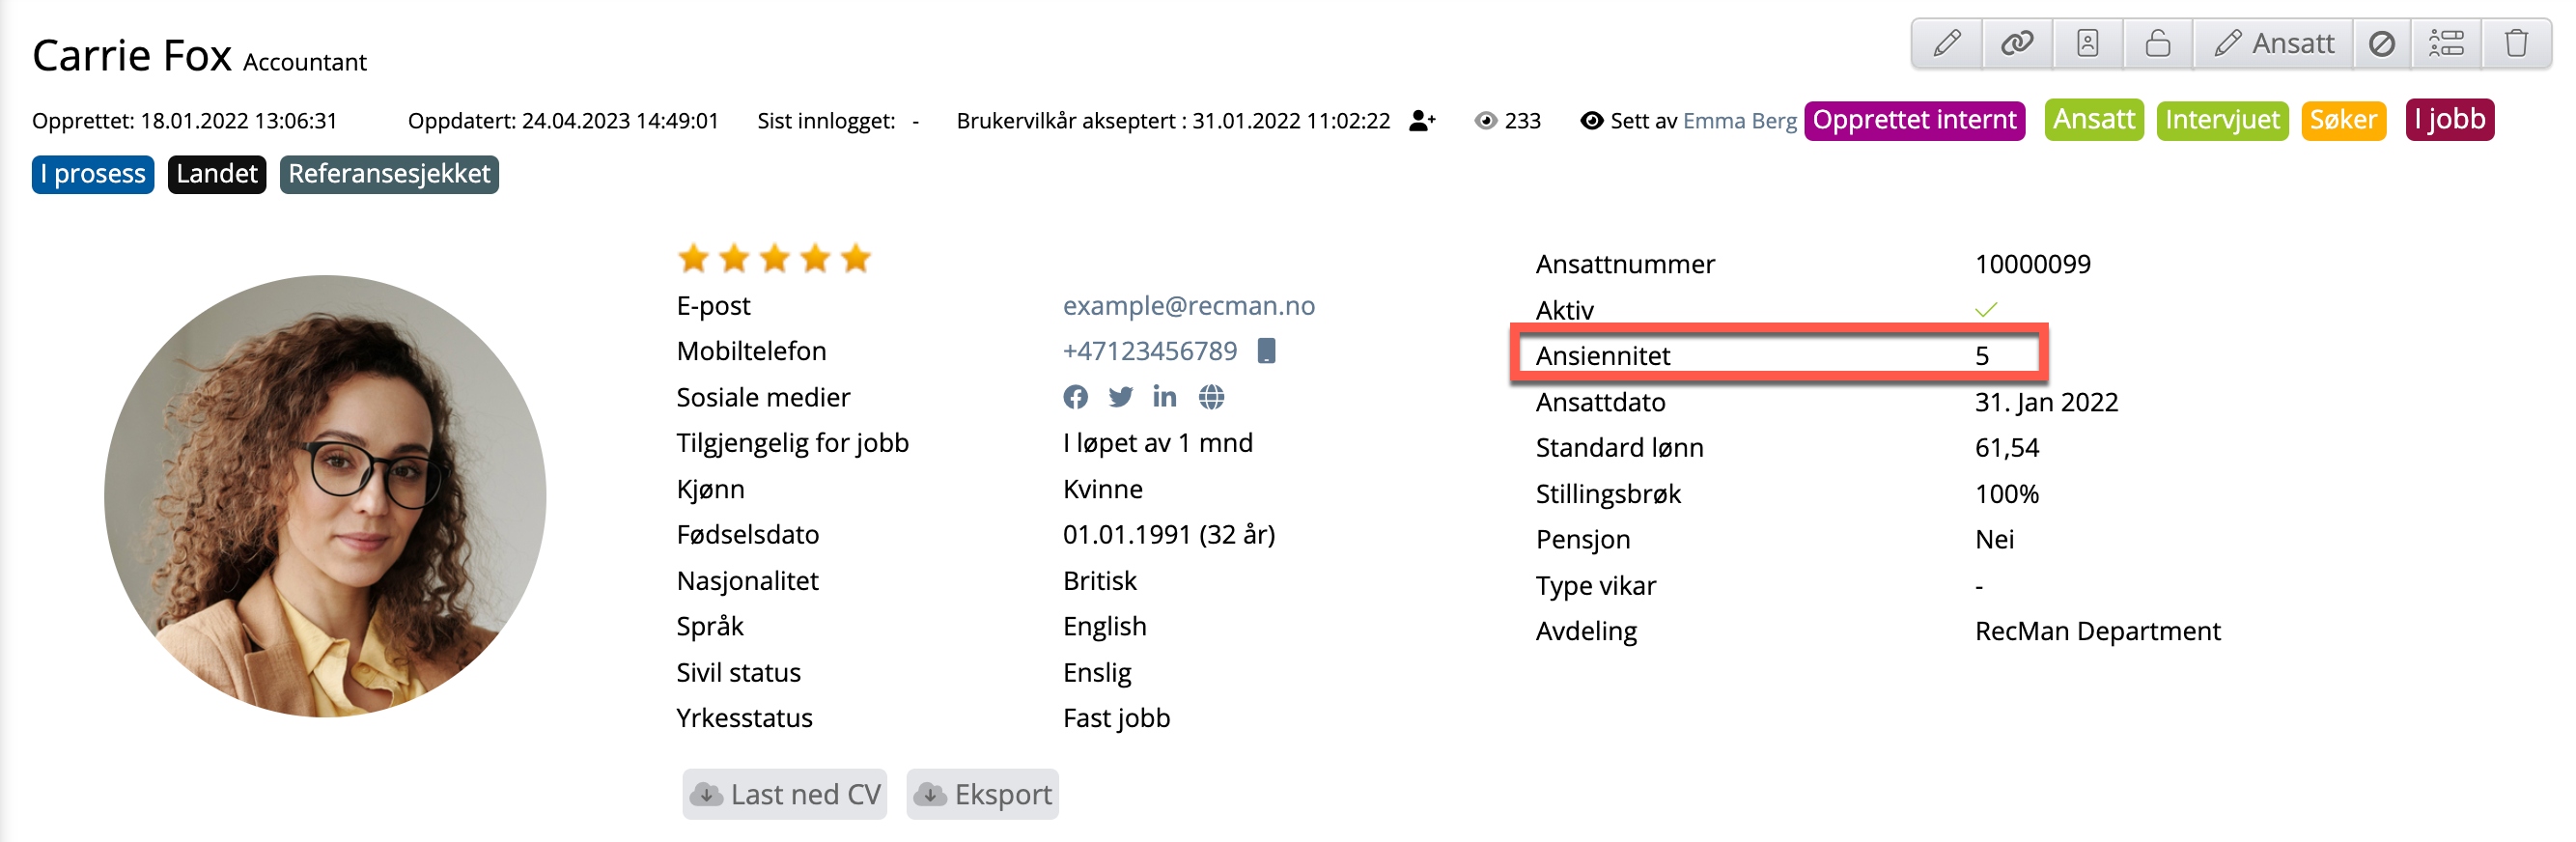Click the trash can delete icon

[x=2515, y=44]
